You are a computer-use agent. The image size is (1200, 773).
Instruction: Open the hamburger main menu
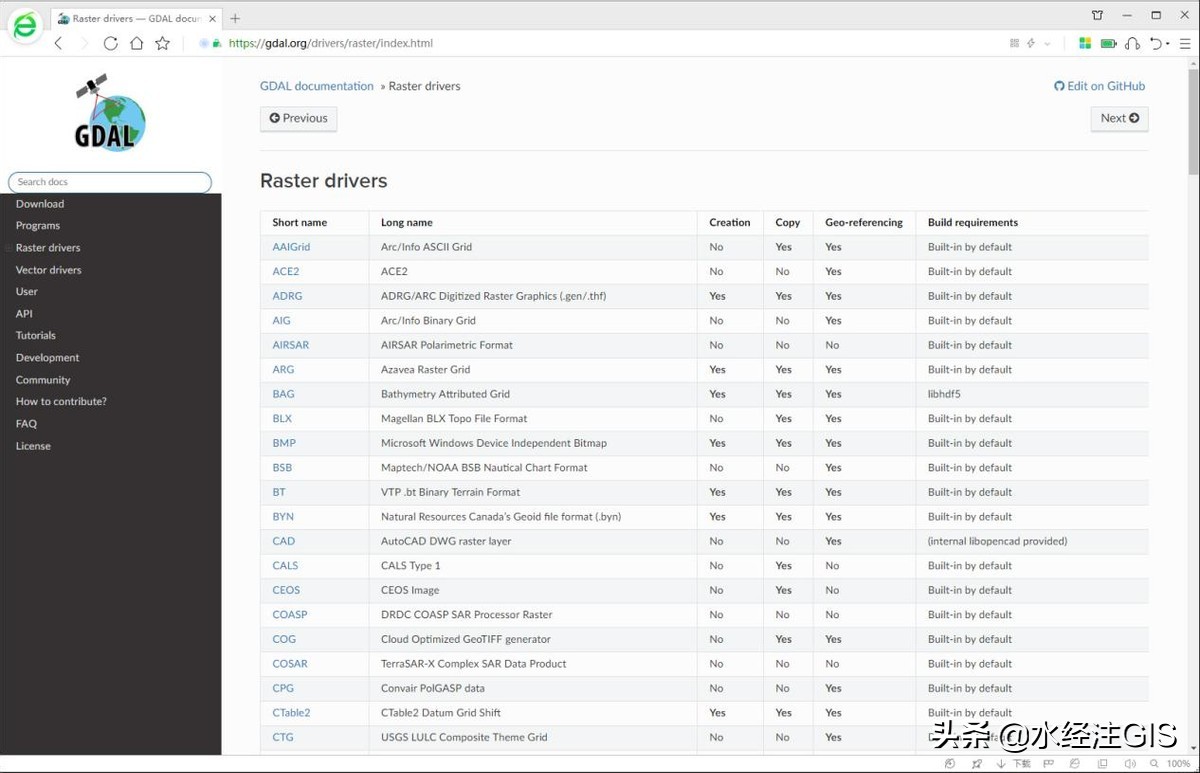pos(1184,43)
